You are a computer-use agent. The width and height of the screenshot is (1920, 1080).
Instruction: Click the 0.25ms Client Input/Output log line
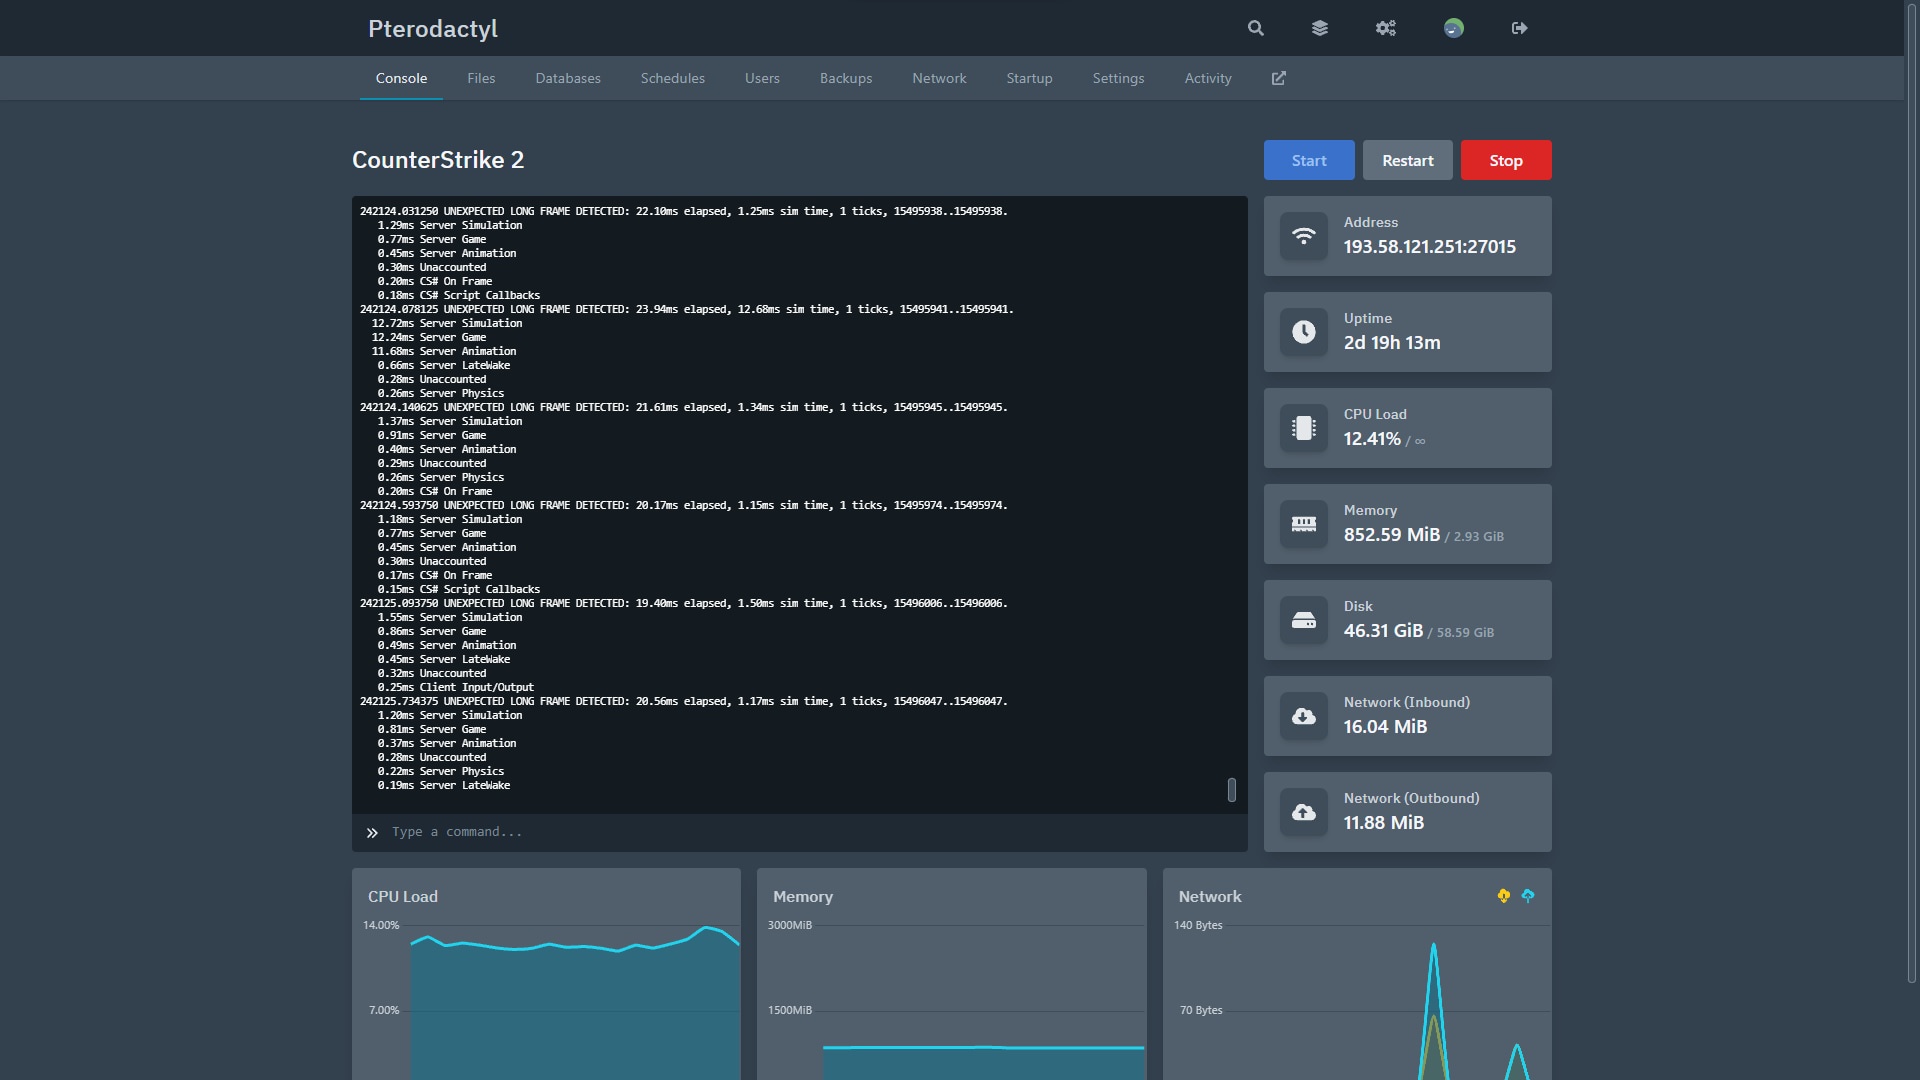456,687
